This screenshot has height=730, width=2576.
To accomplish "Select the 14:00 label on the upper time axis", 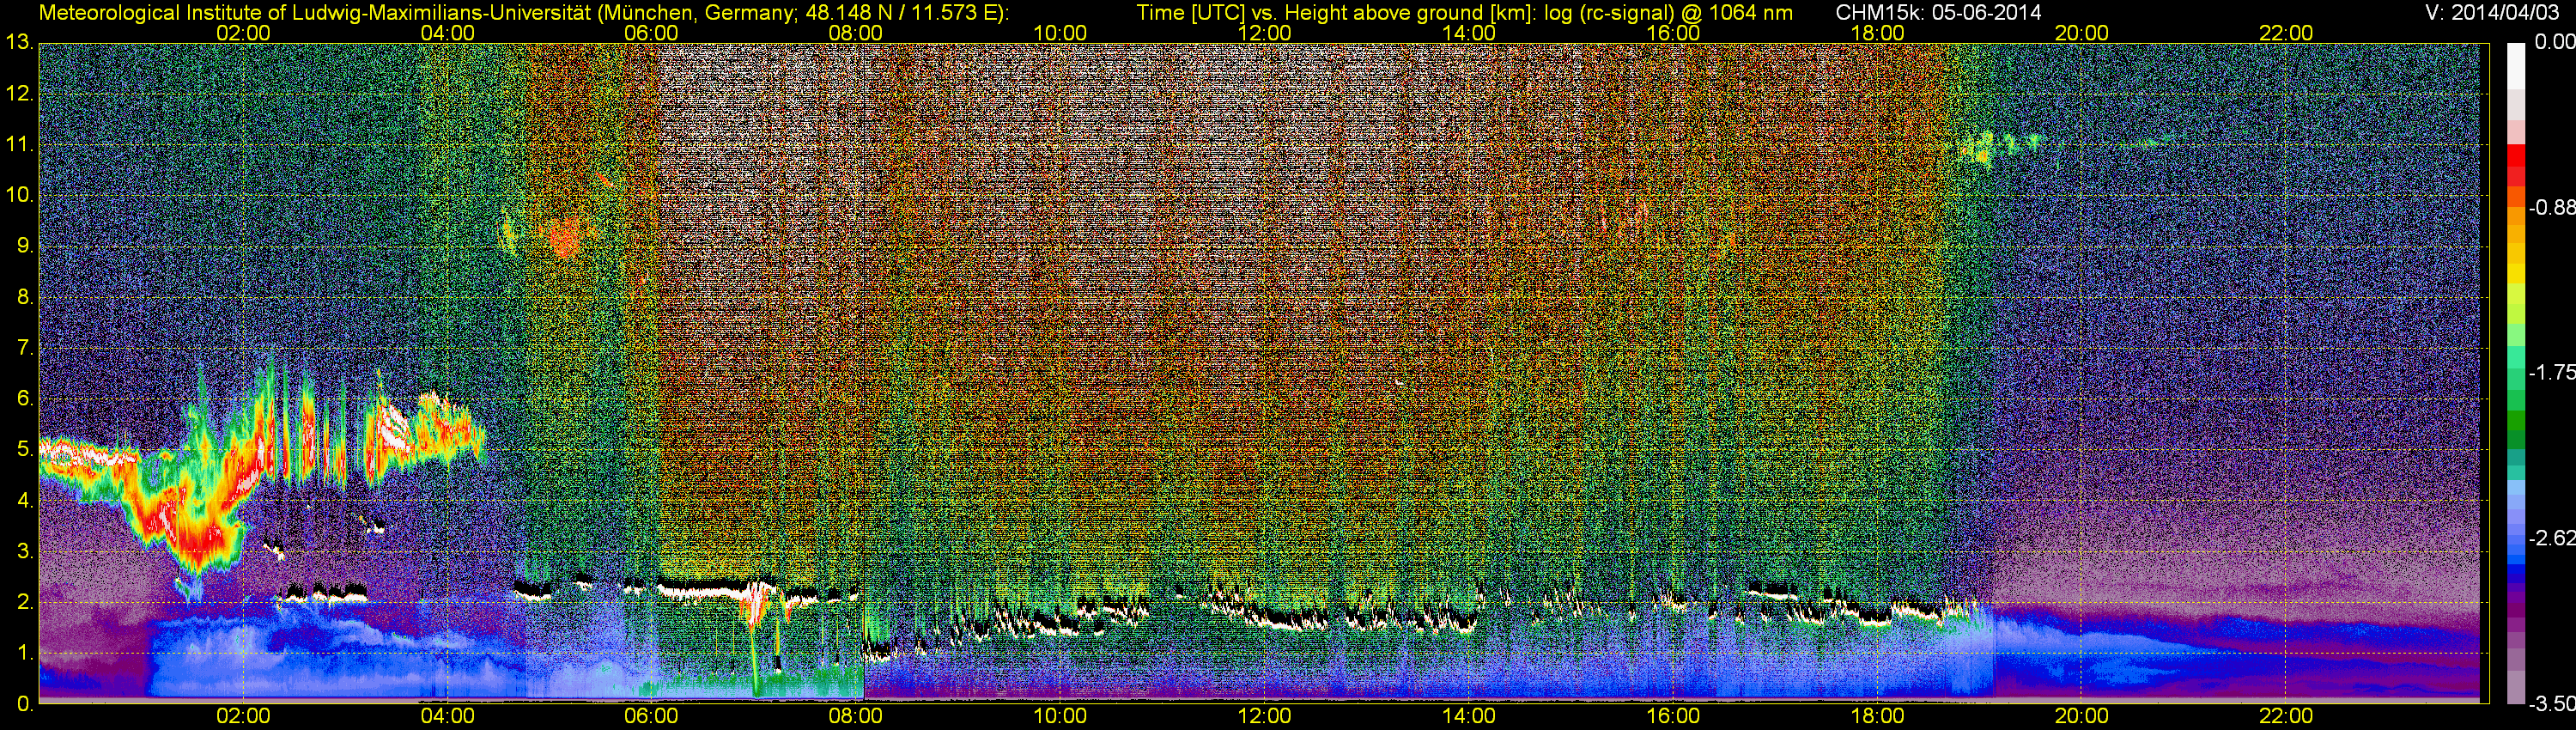I will click(1469, 33).
